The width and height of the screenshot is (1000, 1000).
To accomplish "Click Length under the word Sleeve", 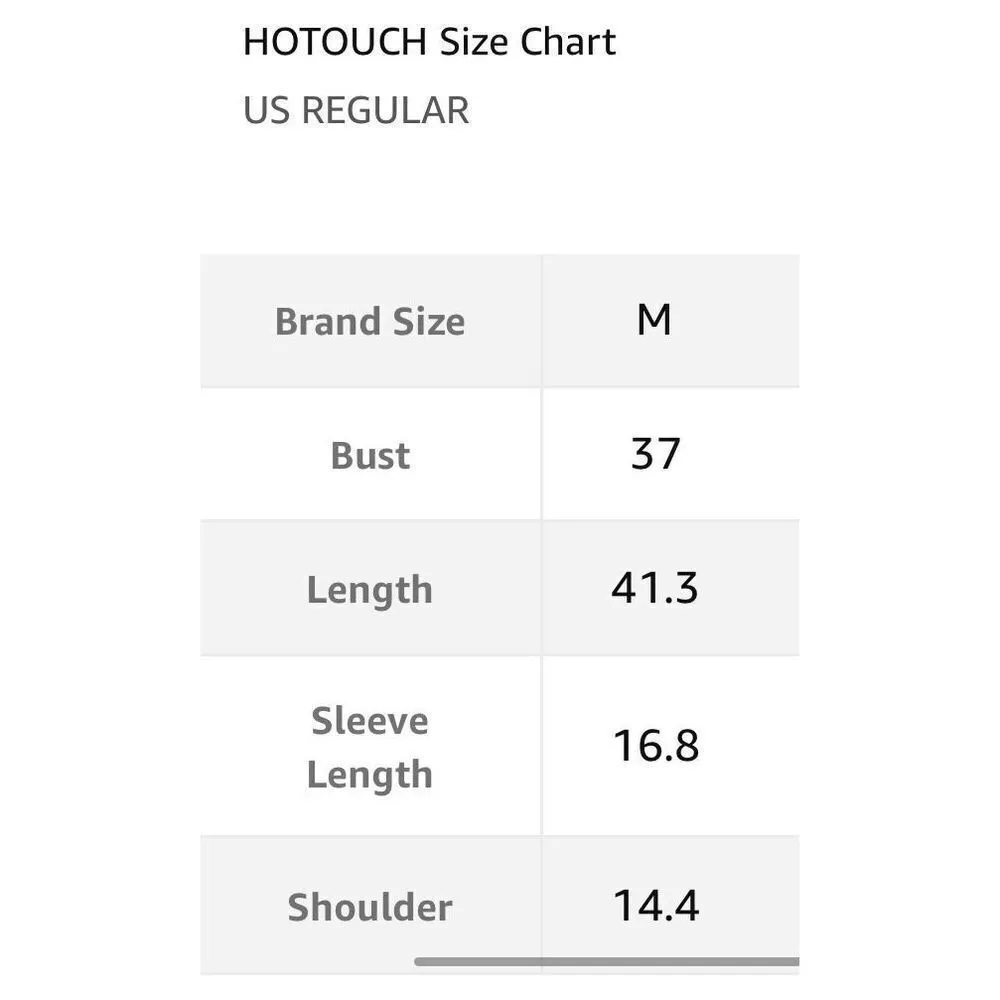I will (370, 775).
